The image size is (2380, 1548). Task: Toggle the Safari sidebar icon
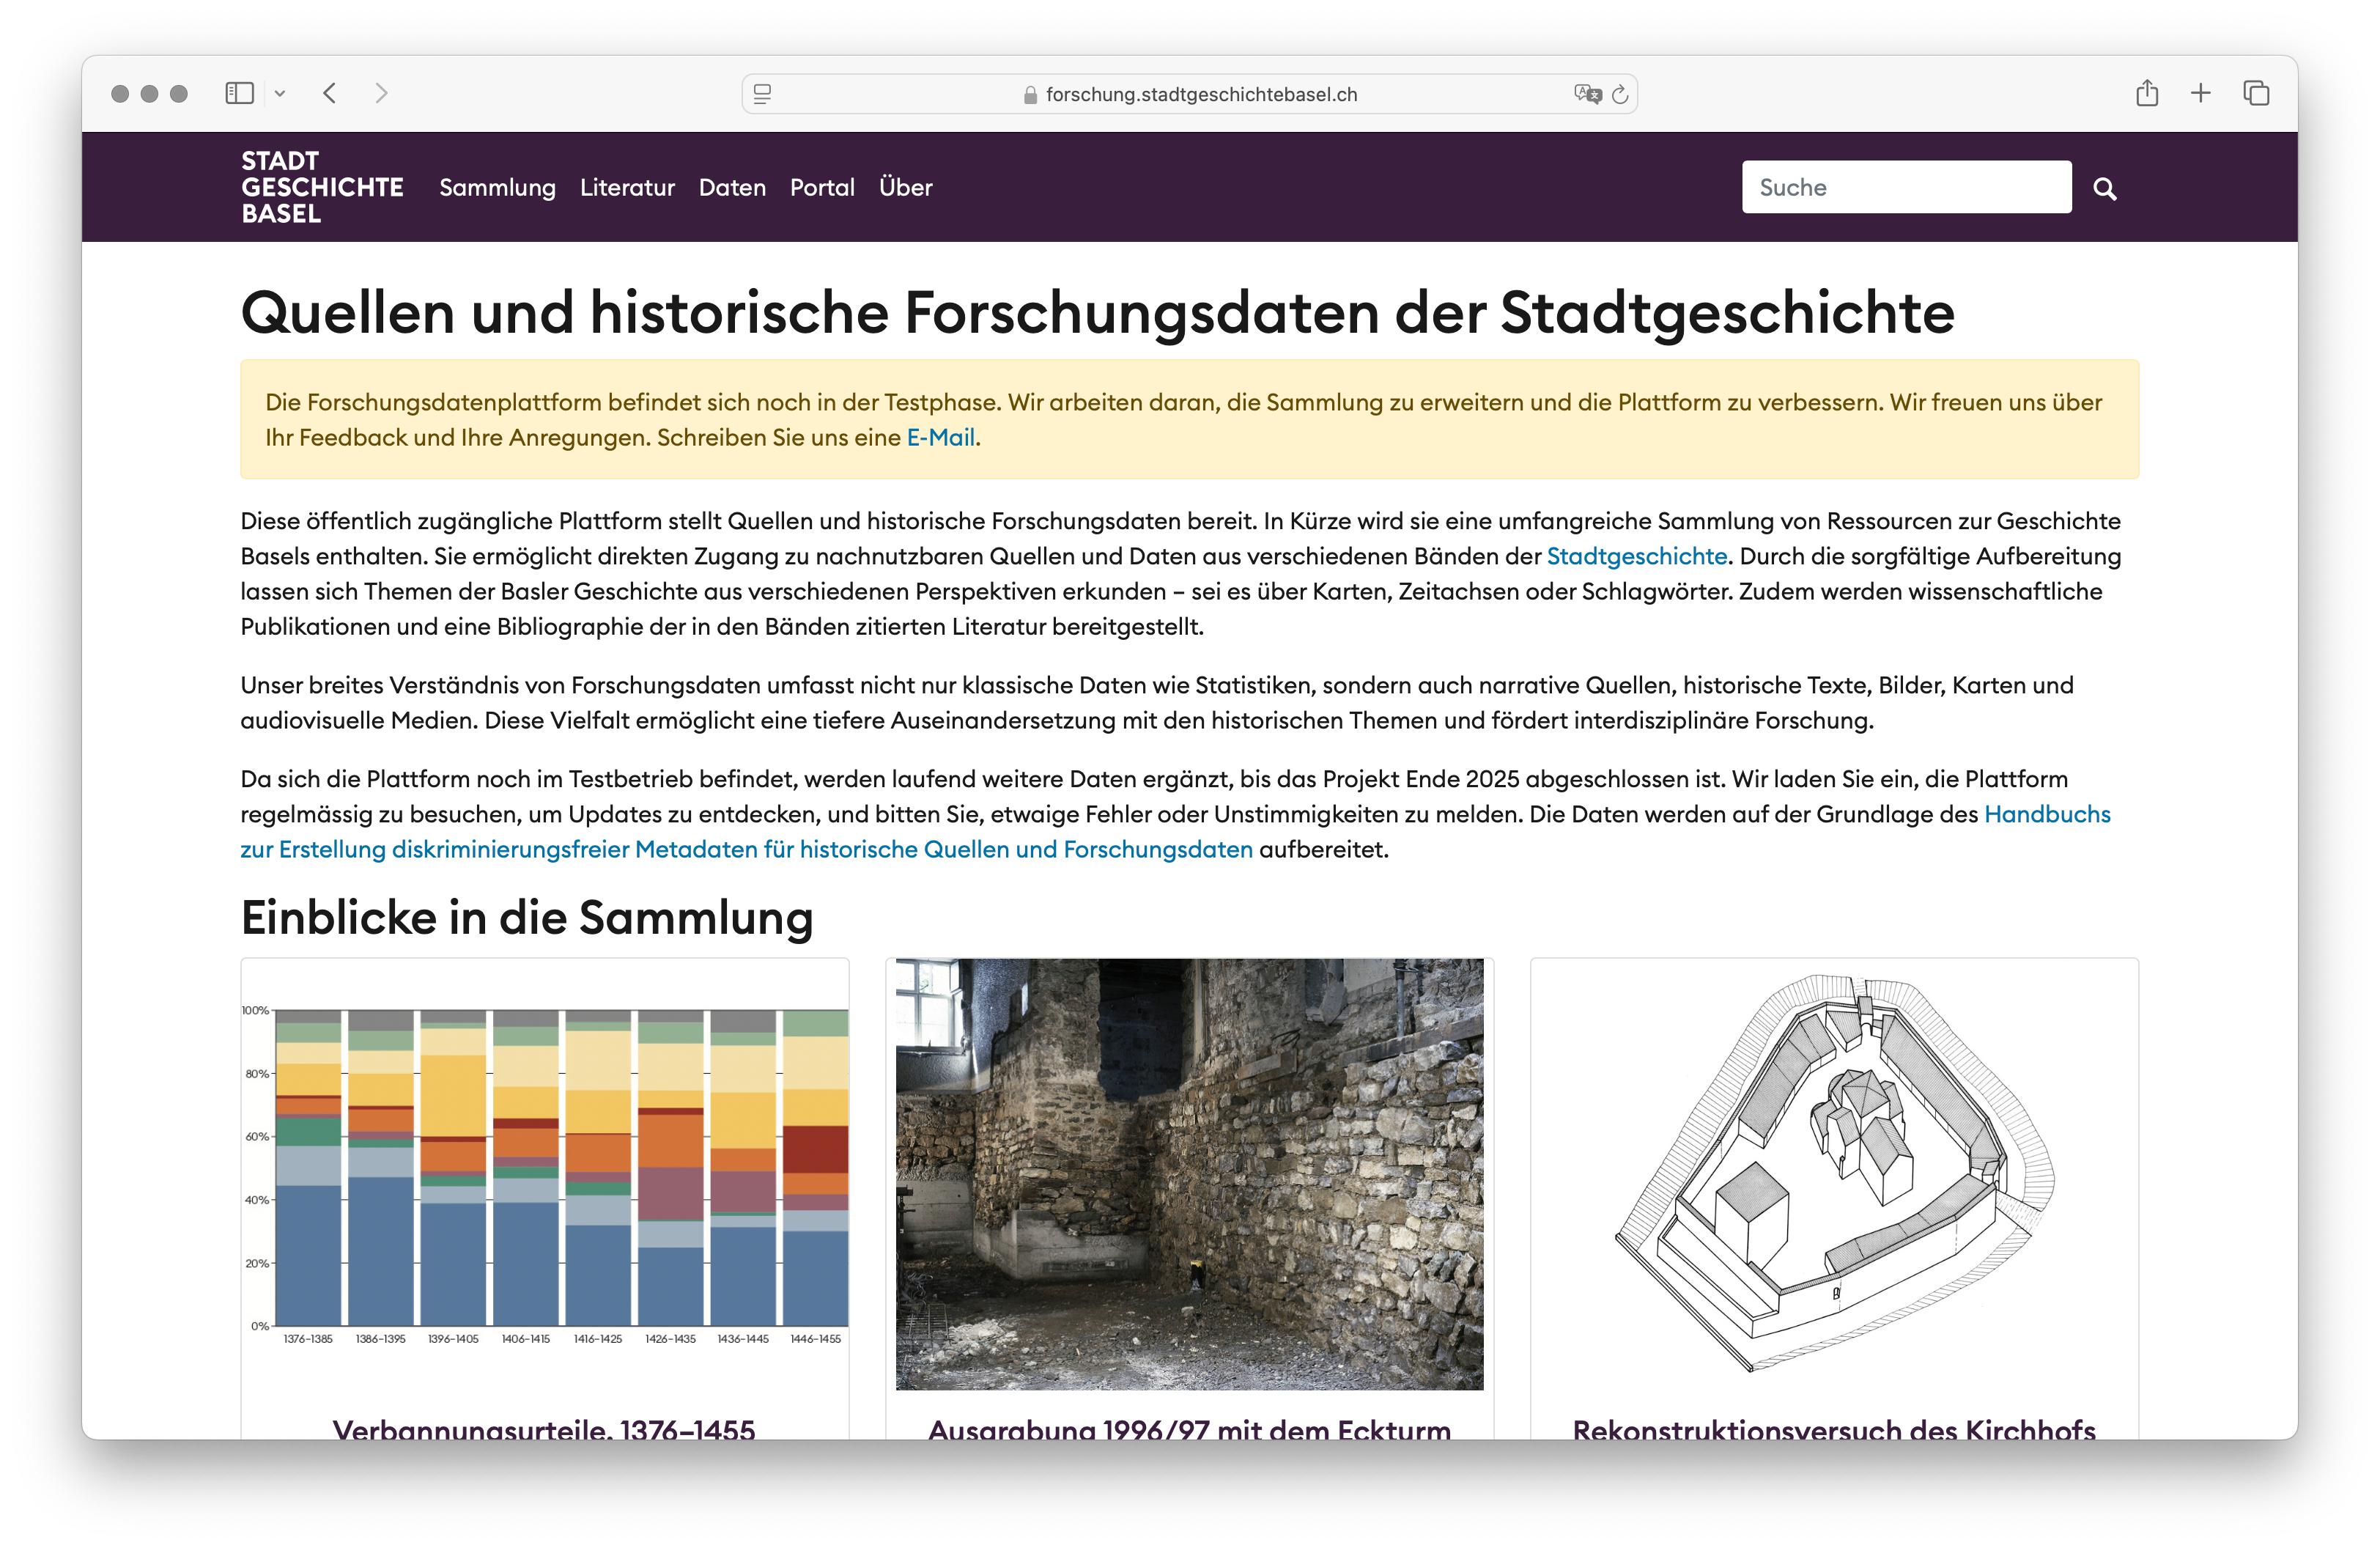point(239,93)
